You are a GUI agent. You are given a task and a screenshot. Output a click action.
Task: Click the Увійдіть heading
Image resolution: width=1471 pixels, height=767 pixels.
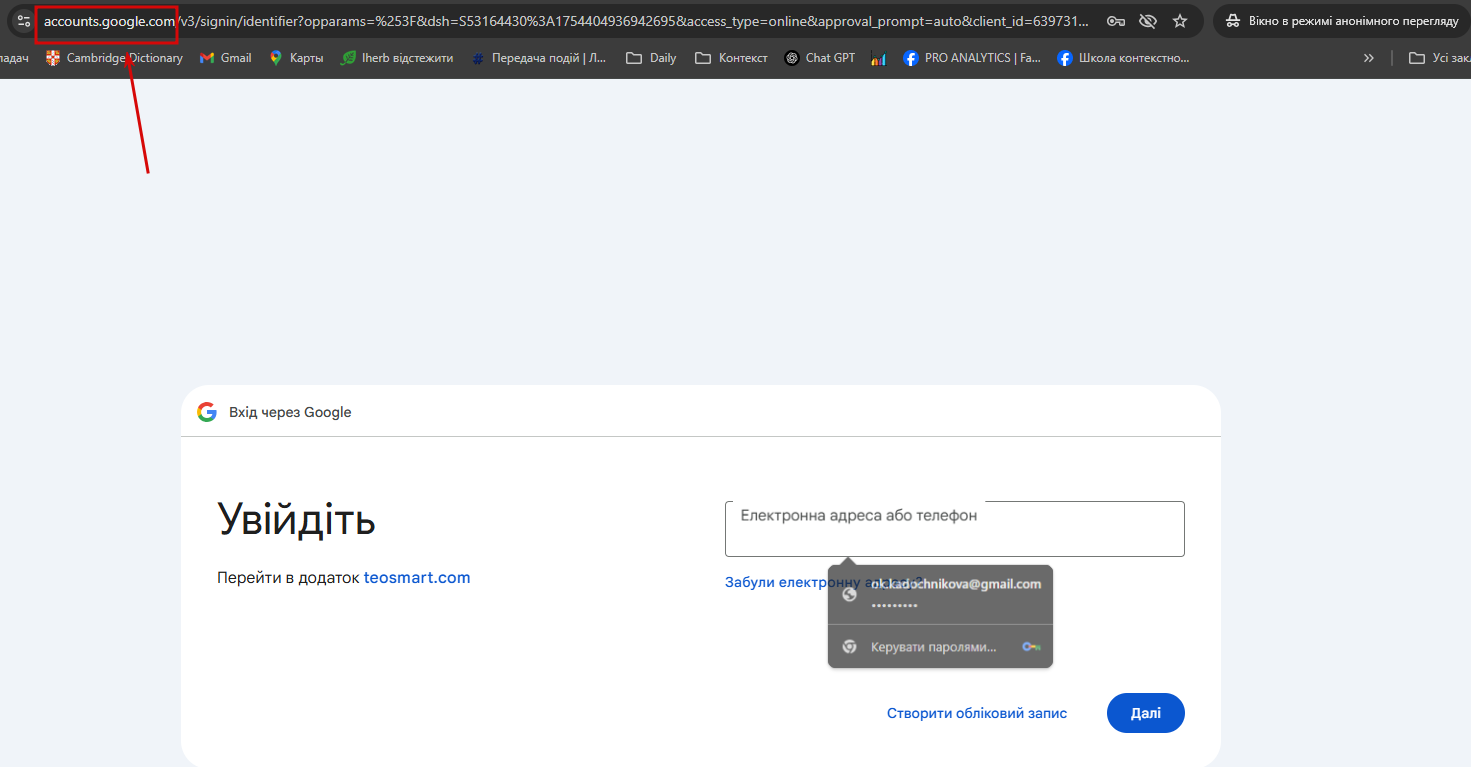[296, 519]
